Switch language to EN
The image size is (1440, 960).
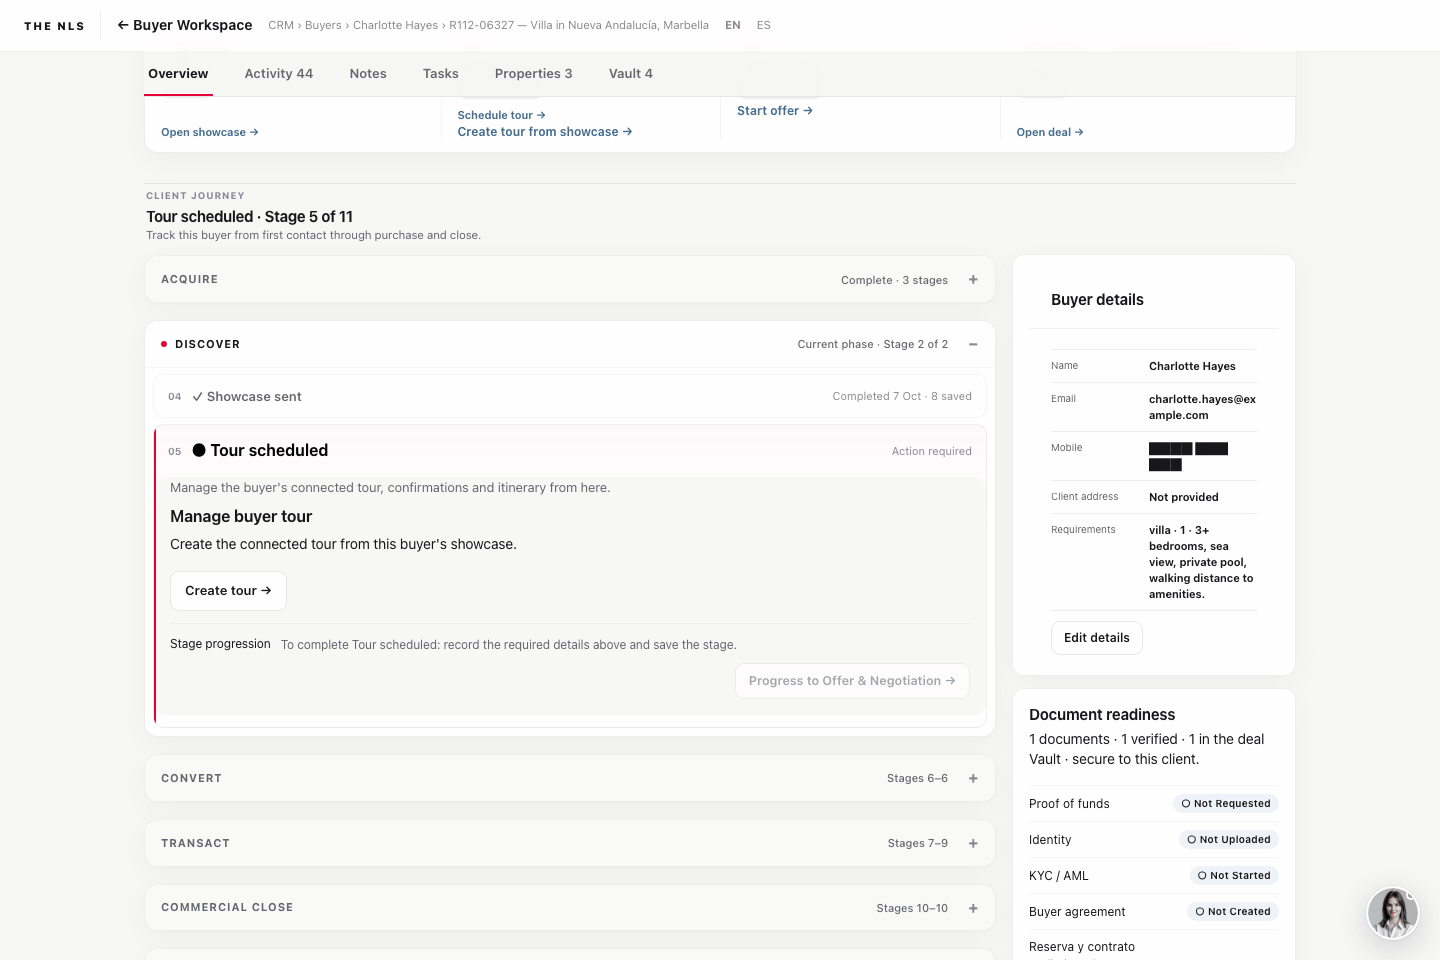(733, 25)
